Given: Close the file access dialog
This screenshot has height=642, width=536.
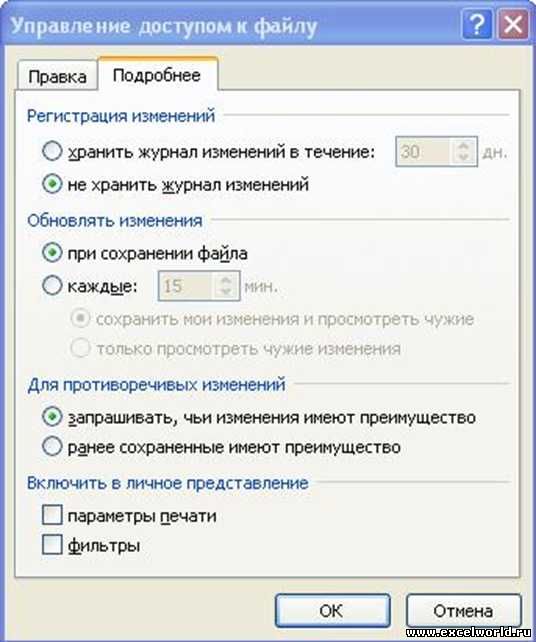Looking at the screenshot, I should (513, 25).
